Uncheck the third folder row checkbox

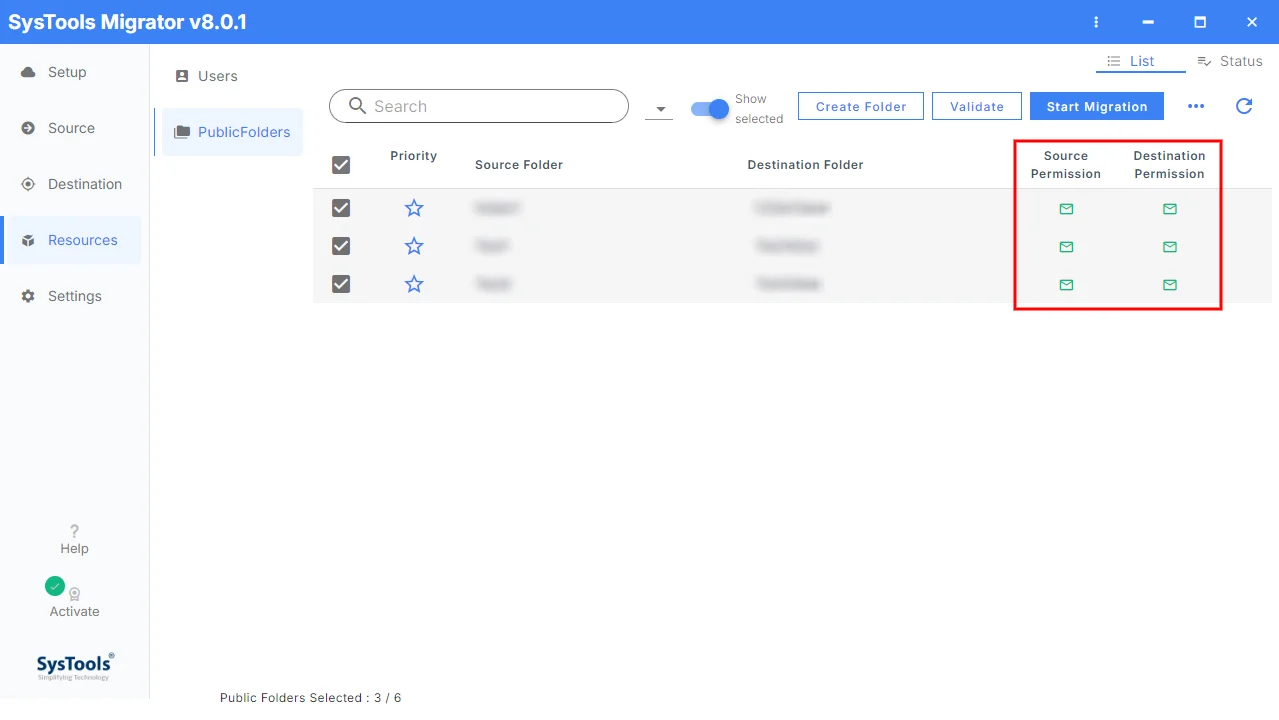(x=341, y=284)
